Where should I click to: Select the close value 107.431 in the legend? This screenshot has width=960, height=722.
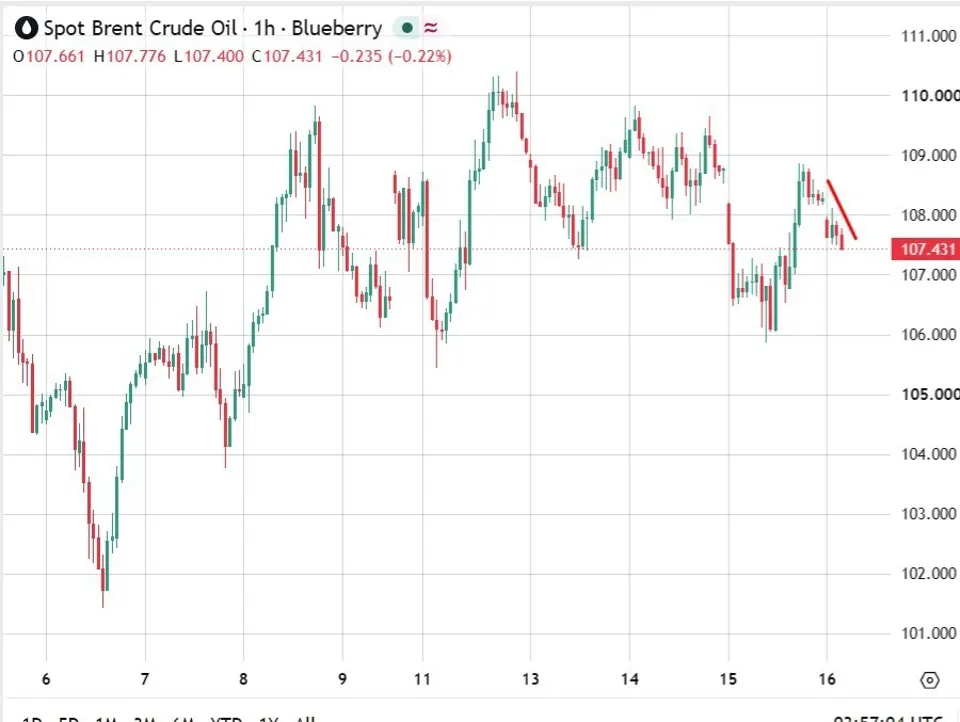pos(293,57)
